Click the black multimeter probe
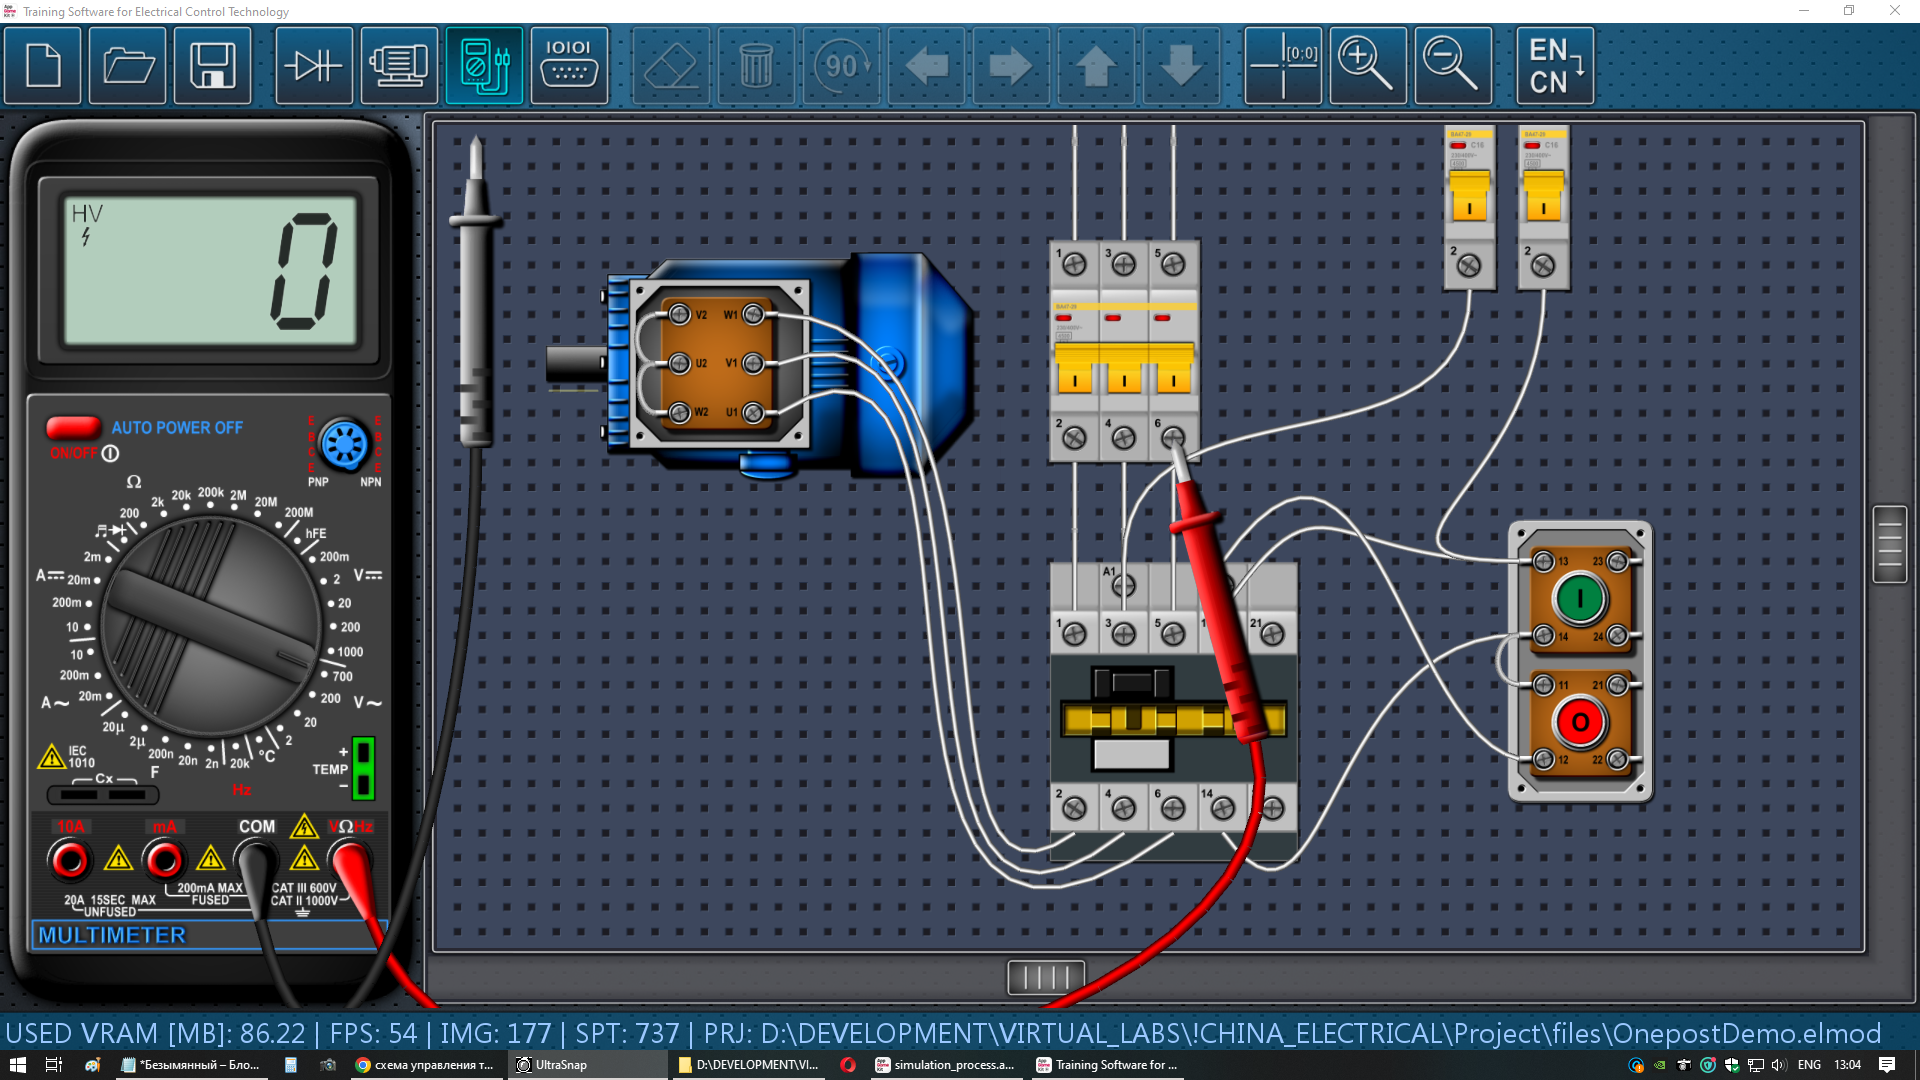1920x1080 pixels. click(x=476, y=300)
